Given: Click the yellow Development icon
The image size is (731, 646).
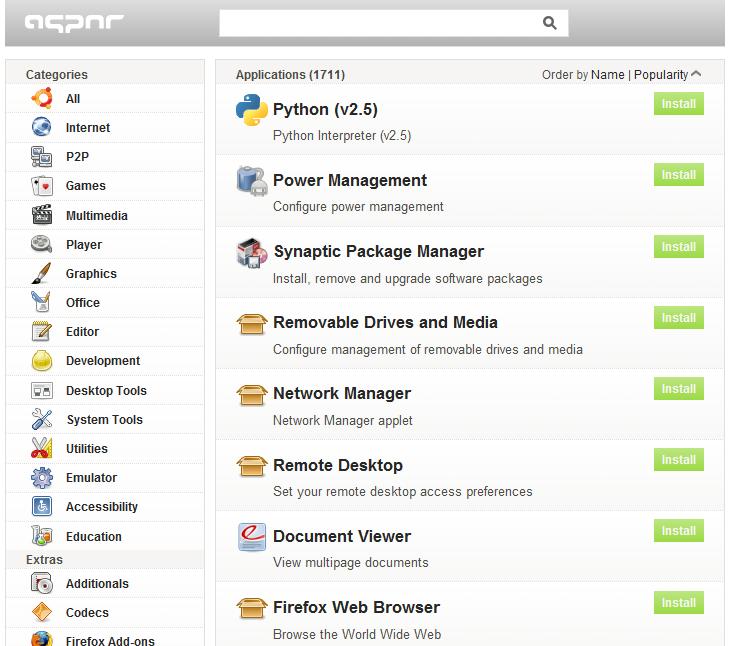Looking at the screenshot, I should (42, 361).
